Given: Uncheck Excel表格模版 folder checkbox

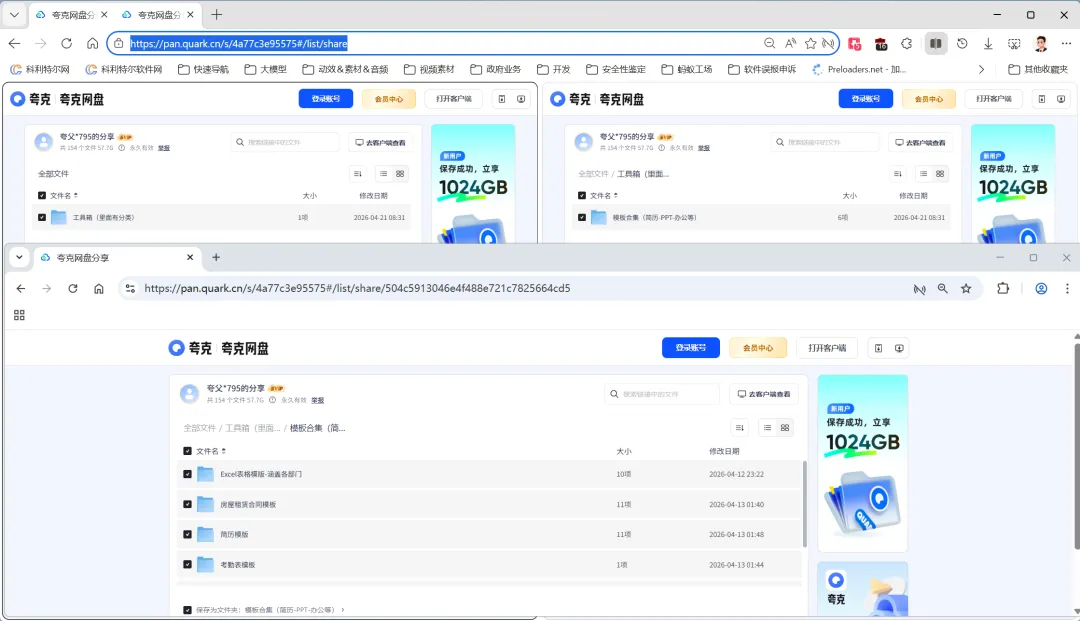Looking at the screenshot, I should (187, 474).
